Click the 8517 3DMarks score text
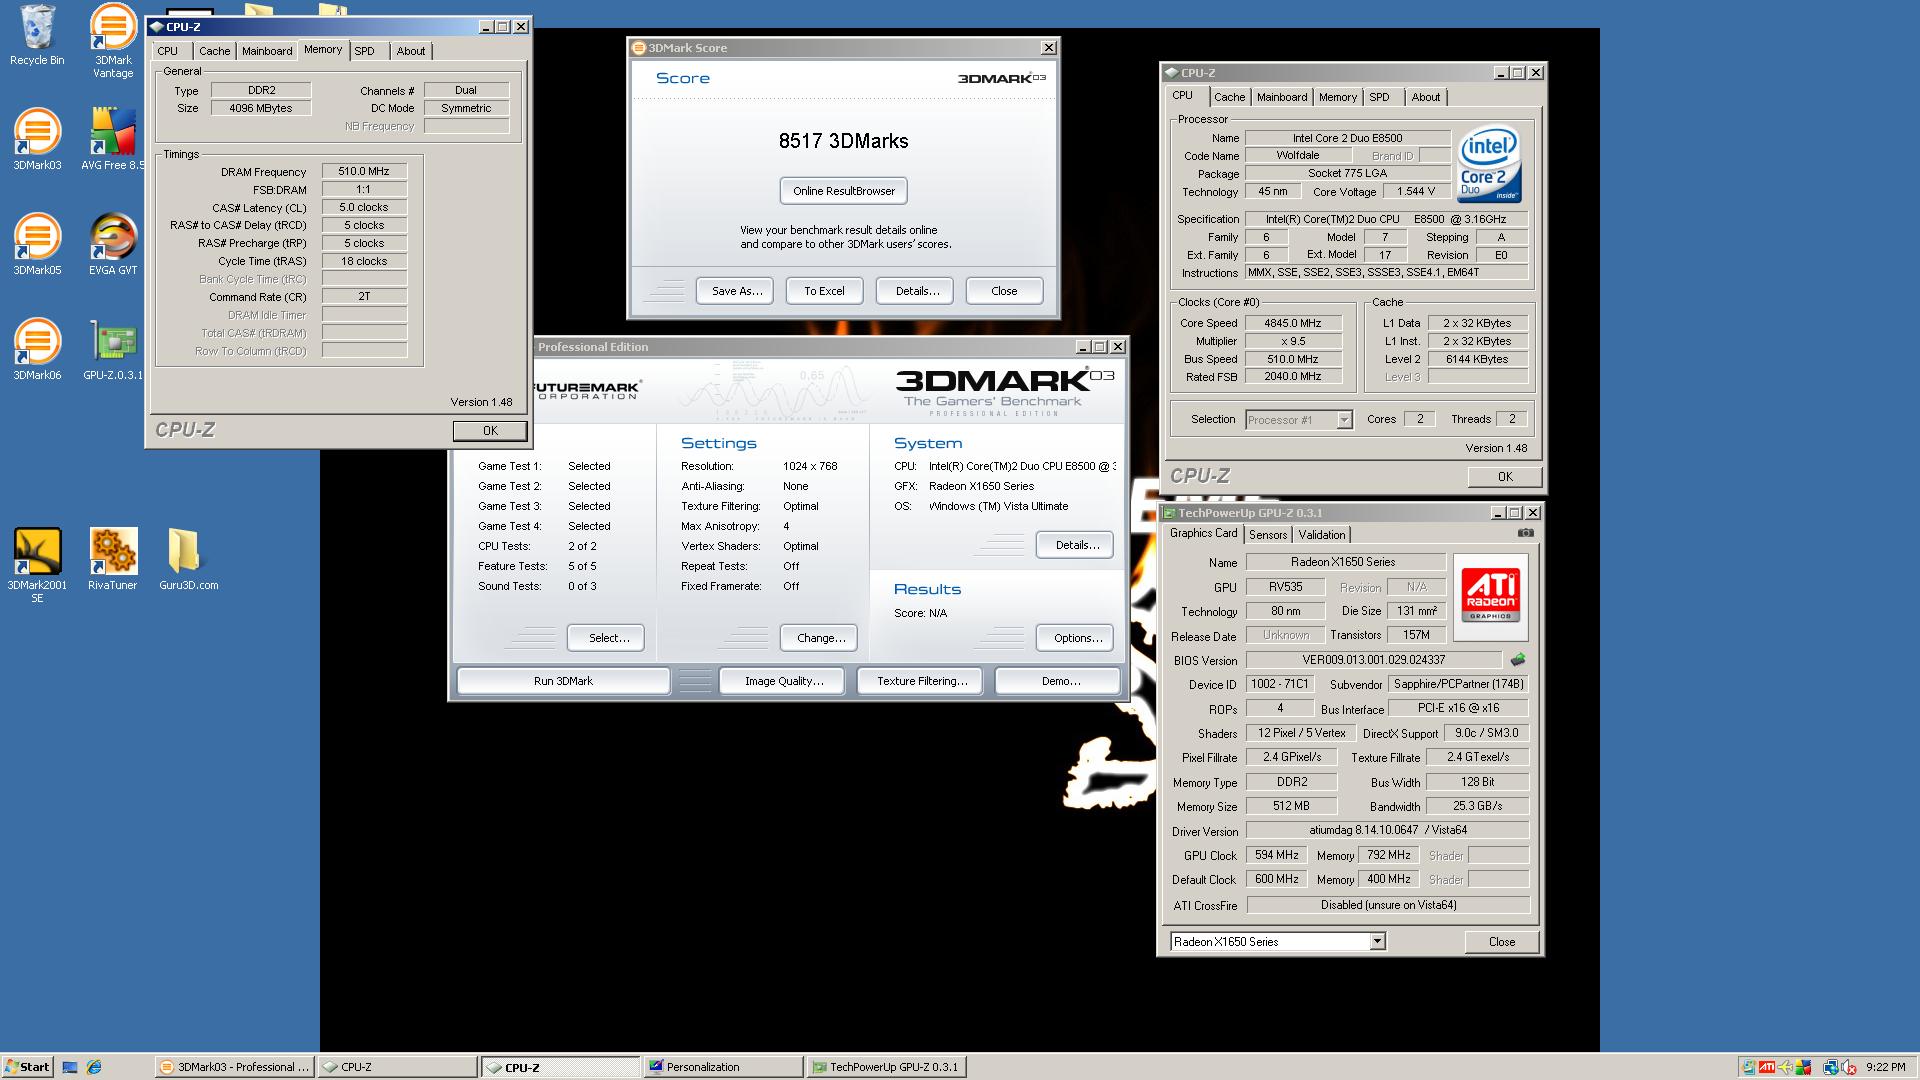The height and width of the screenshot is (1080, 1920). pyautogui.click(x=843, y=141)
